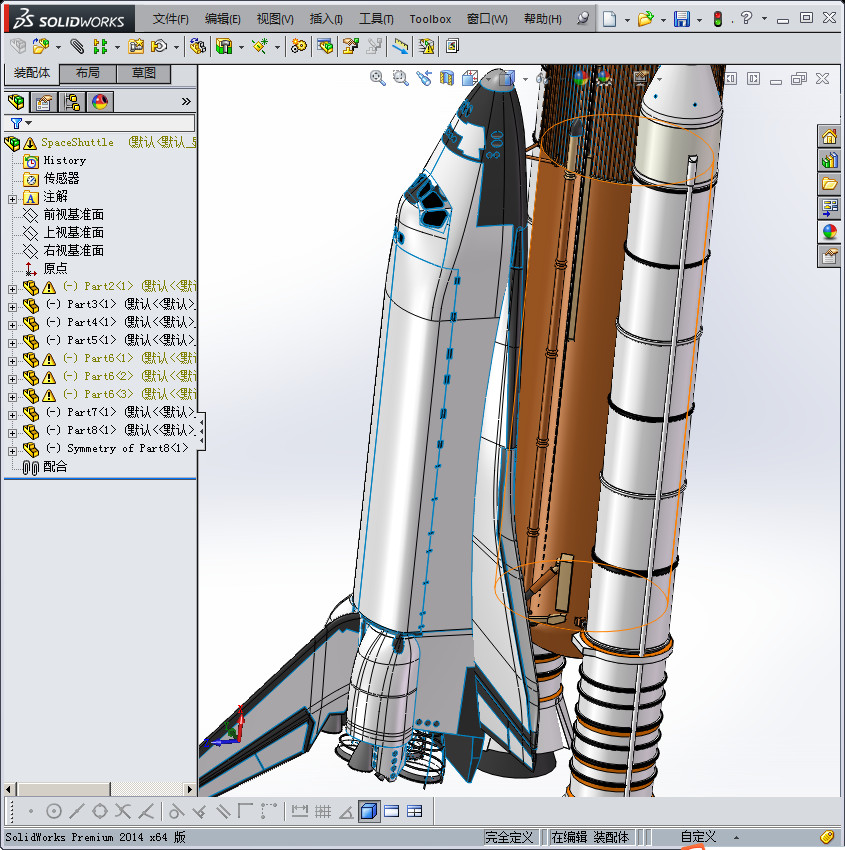Toggle the quadrant snap icon
Screen dimensions: 845x850
(x=100, y=812)
